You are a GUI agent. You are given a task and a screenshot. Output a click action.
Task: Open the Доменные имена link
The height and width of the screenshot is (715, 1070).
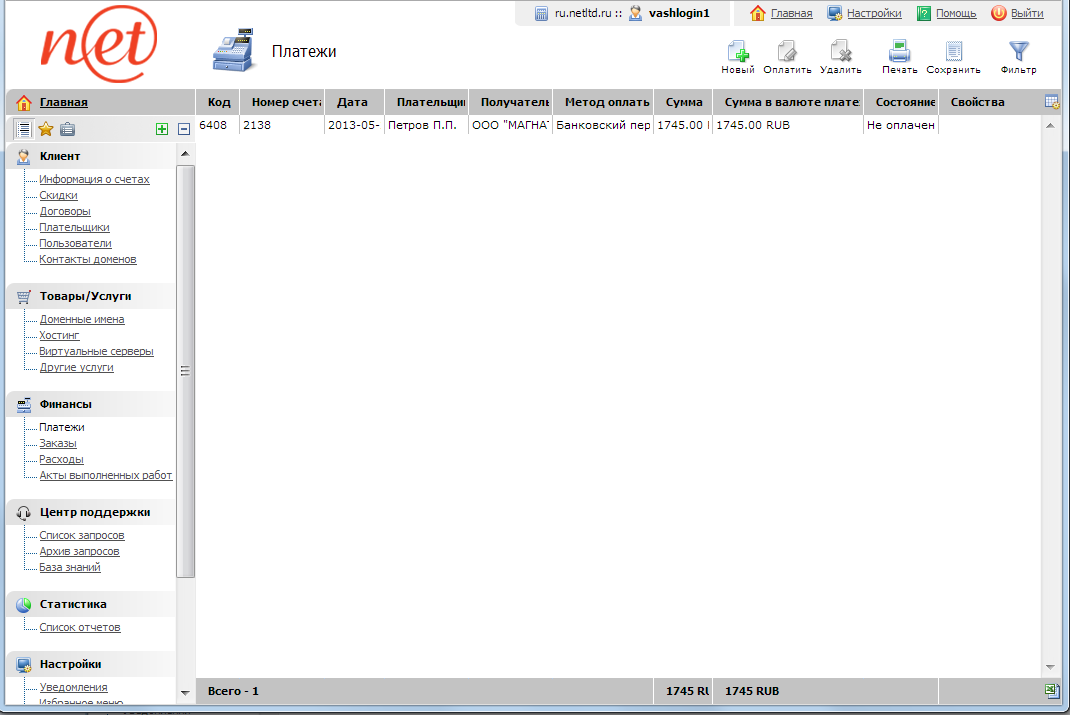point(82,319)
